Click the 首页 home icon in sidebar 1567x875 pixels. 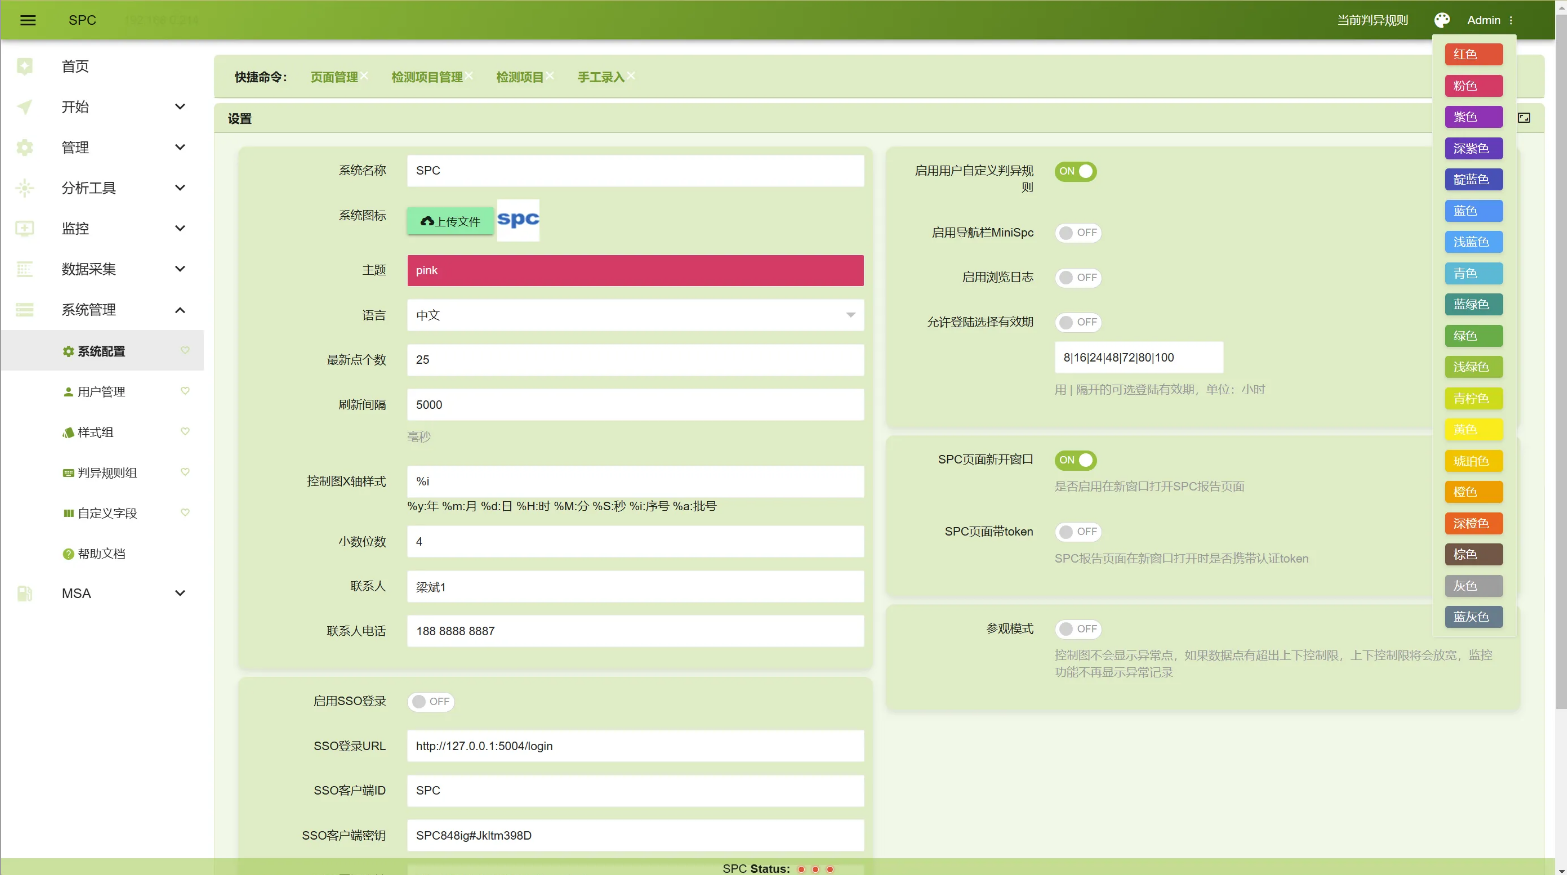point(25,66)
